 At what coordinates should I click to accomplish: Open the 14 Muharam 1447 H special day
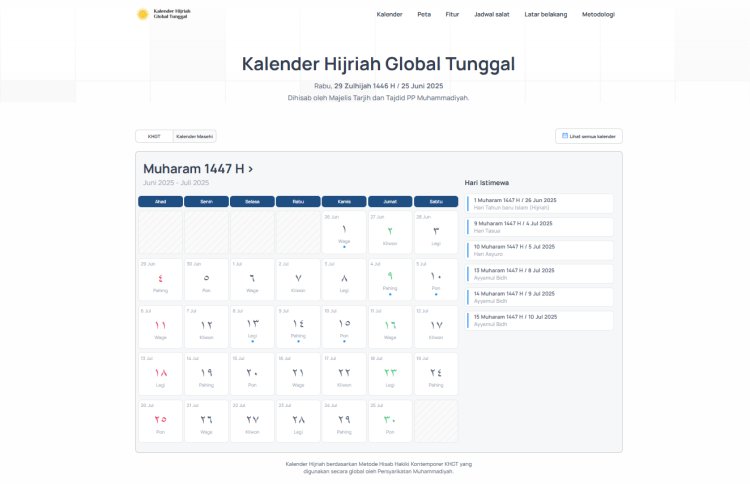[x=540, y=297]
